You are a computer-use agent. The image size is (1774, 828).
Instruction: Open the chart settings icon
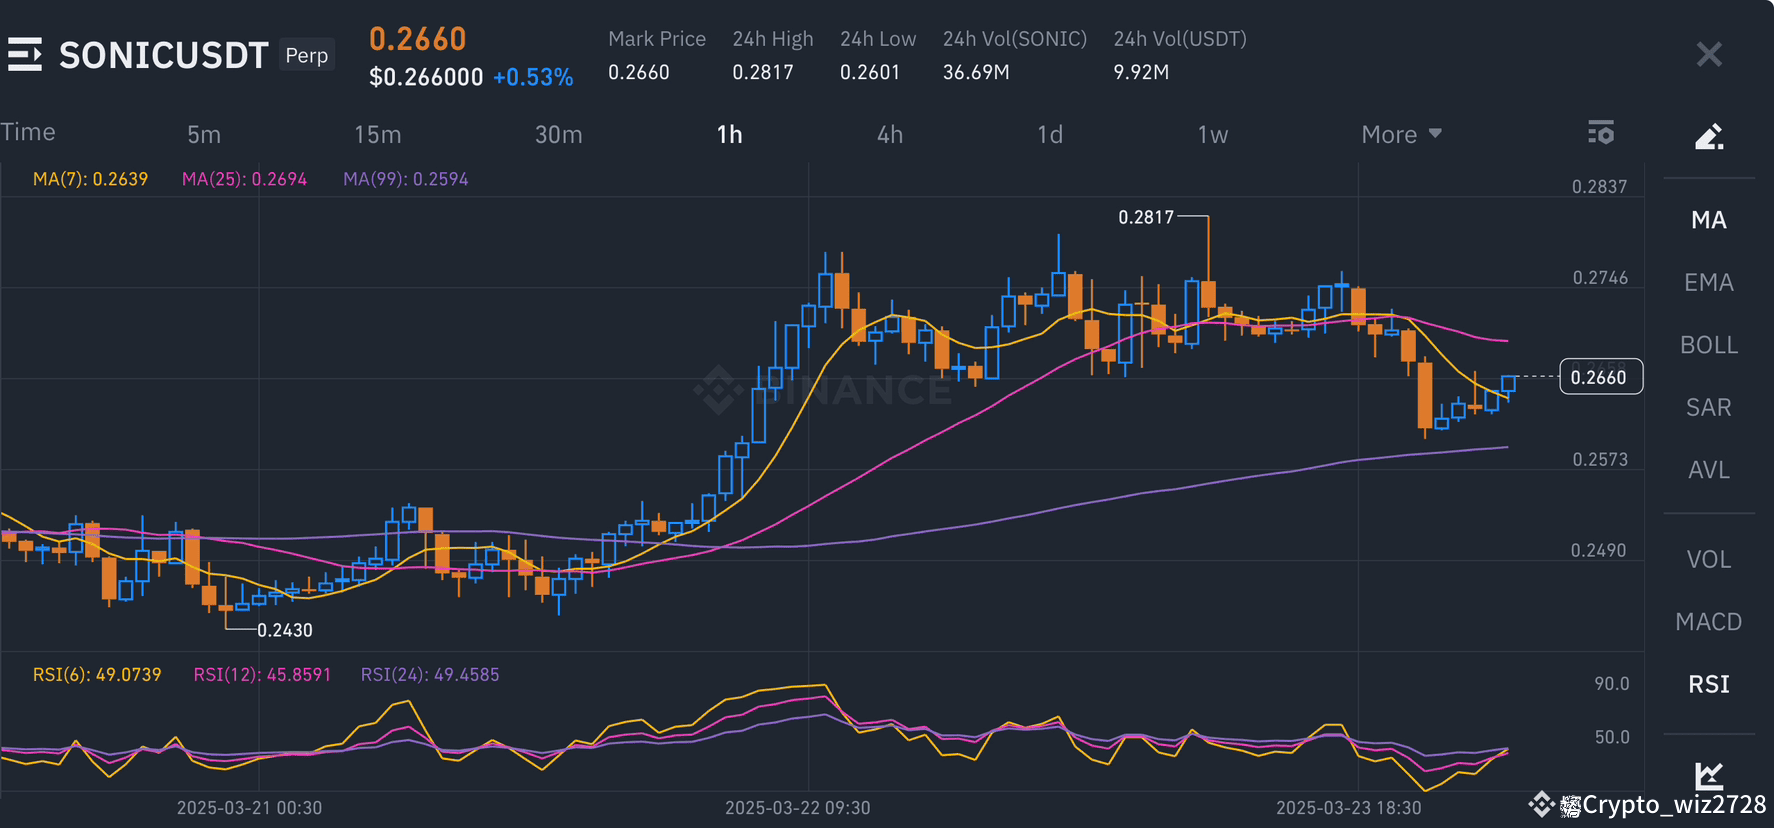(1601, 132)
